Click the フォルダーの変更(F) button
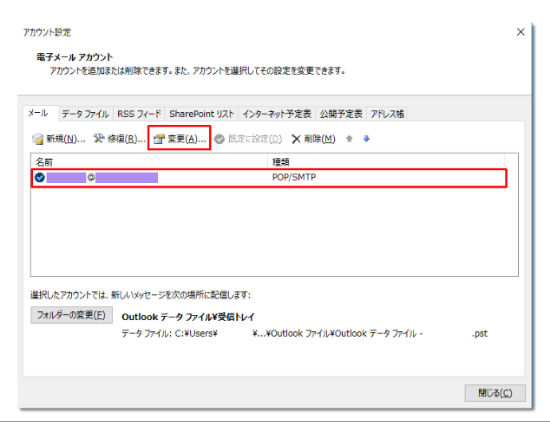 click(x=72, y=315)
